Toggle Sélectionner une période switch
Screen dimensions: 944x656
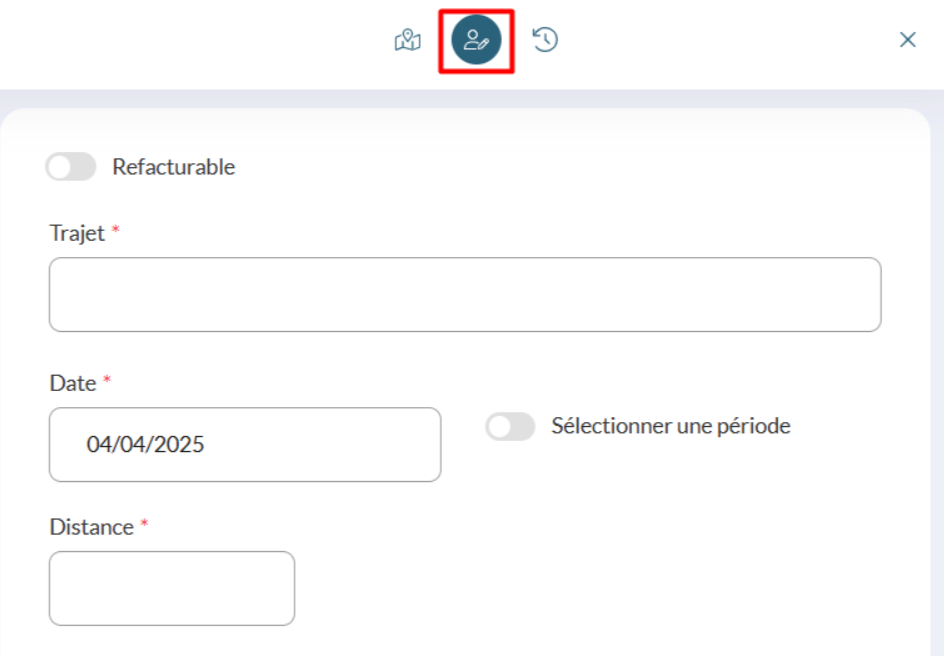click(x=511, y=426)
